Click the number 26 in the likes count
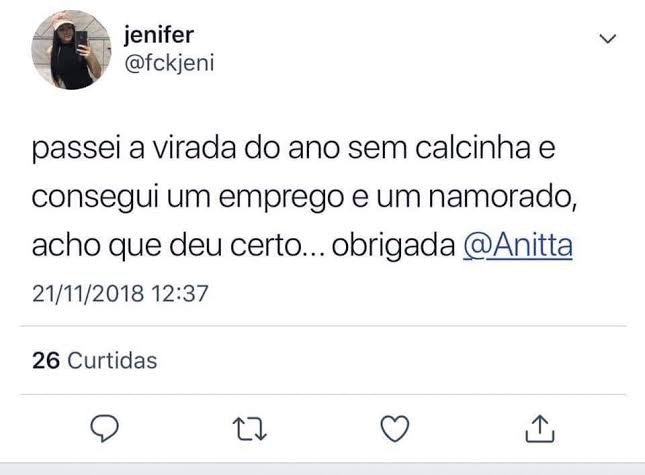Image resolution: width=645 pixels, height=475 pixels. [x=46, y=361]
